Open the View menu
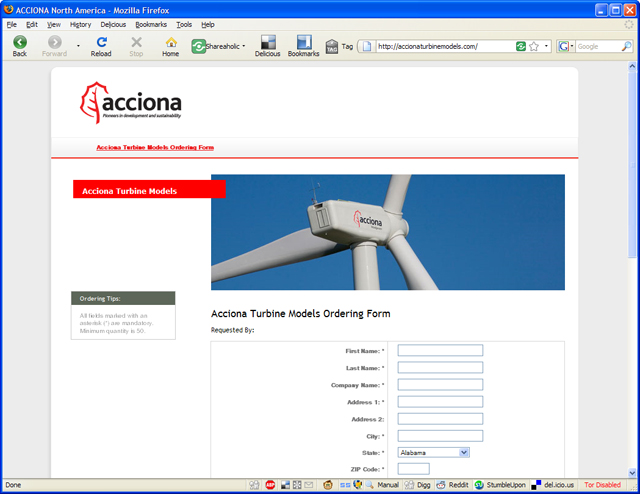Image resolution: width=640 pixels, height=494 pixels. [54, 24]
